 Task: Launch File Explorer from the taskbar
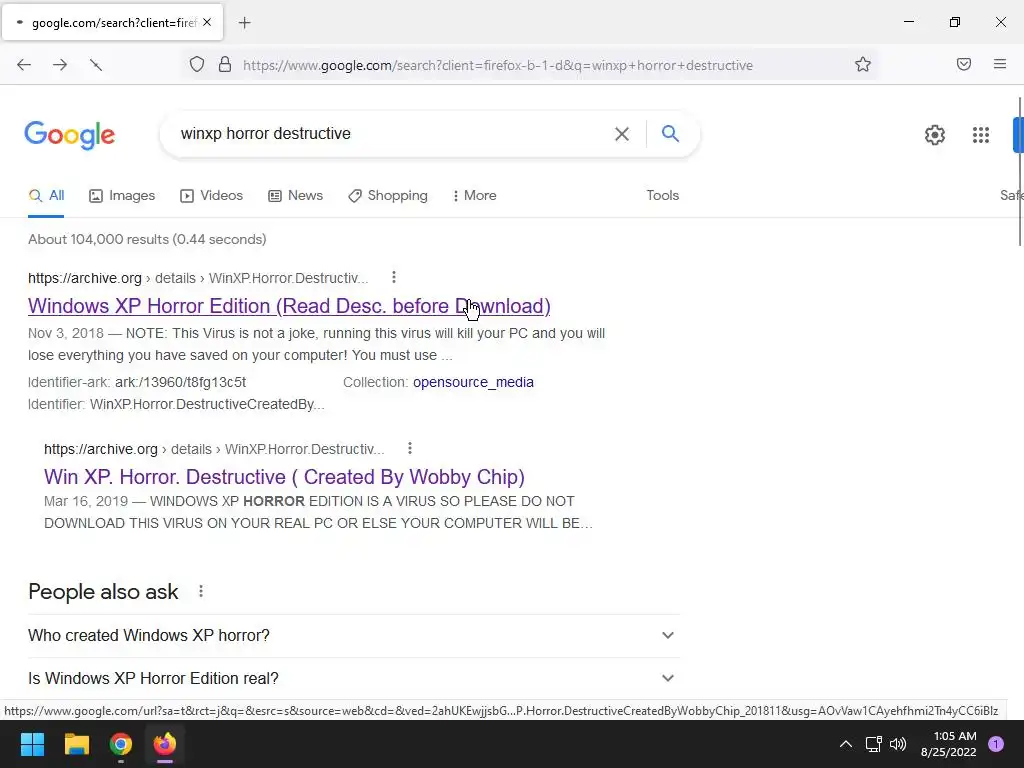click(x=76, y=744)
